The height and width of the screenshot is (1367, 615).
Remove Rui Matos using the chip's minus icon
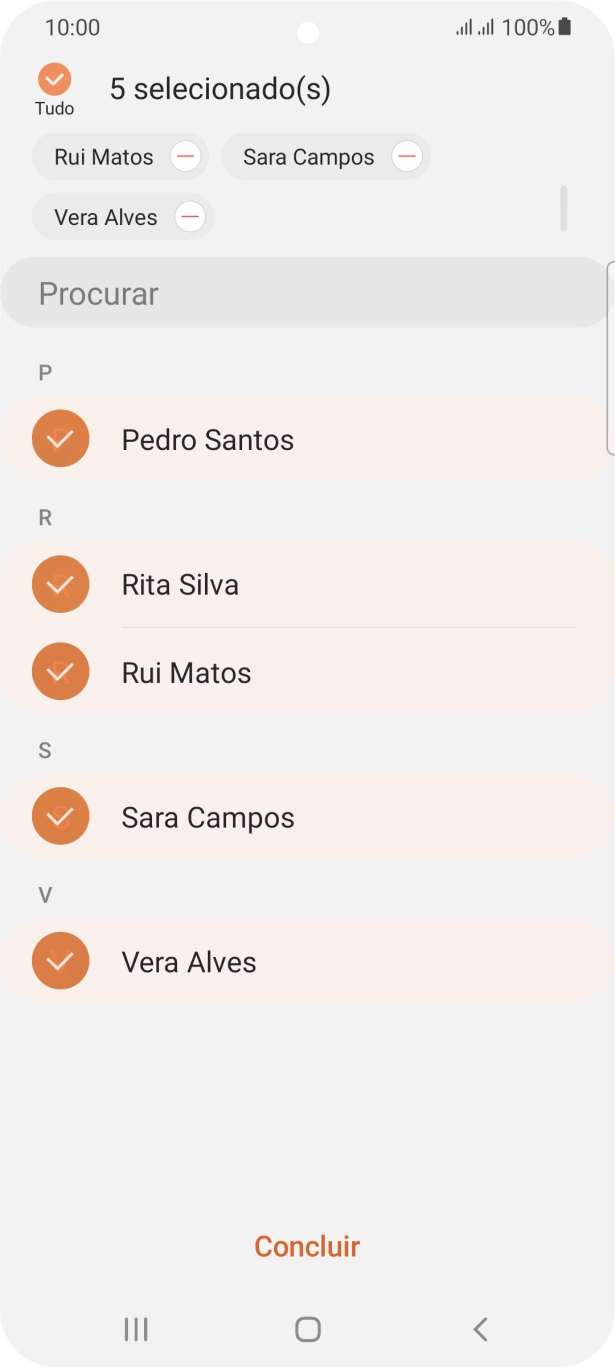point(185,156)
